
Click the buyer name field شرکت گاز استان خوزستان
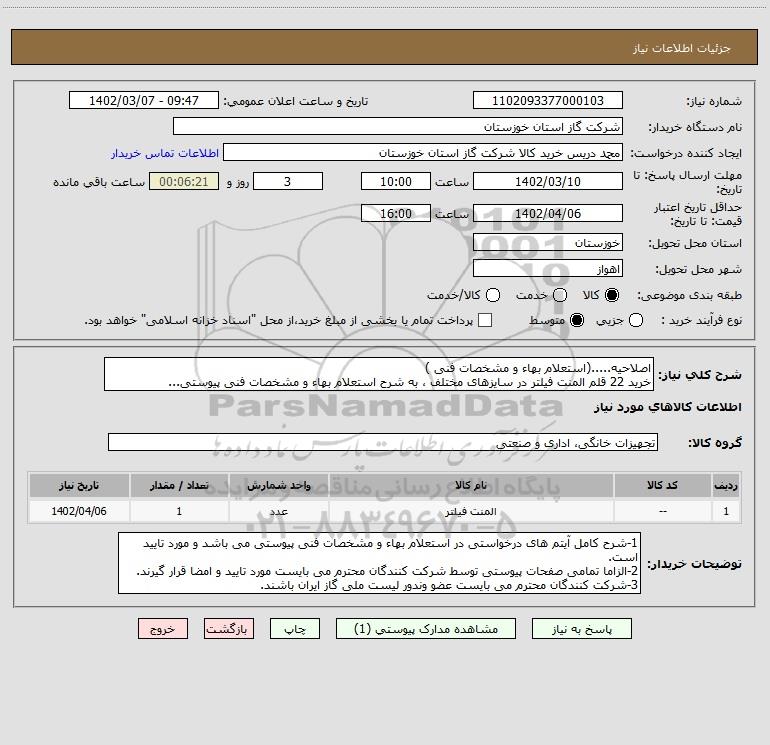398,126
